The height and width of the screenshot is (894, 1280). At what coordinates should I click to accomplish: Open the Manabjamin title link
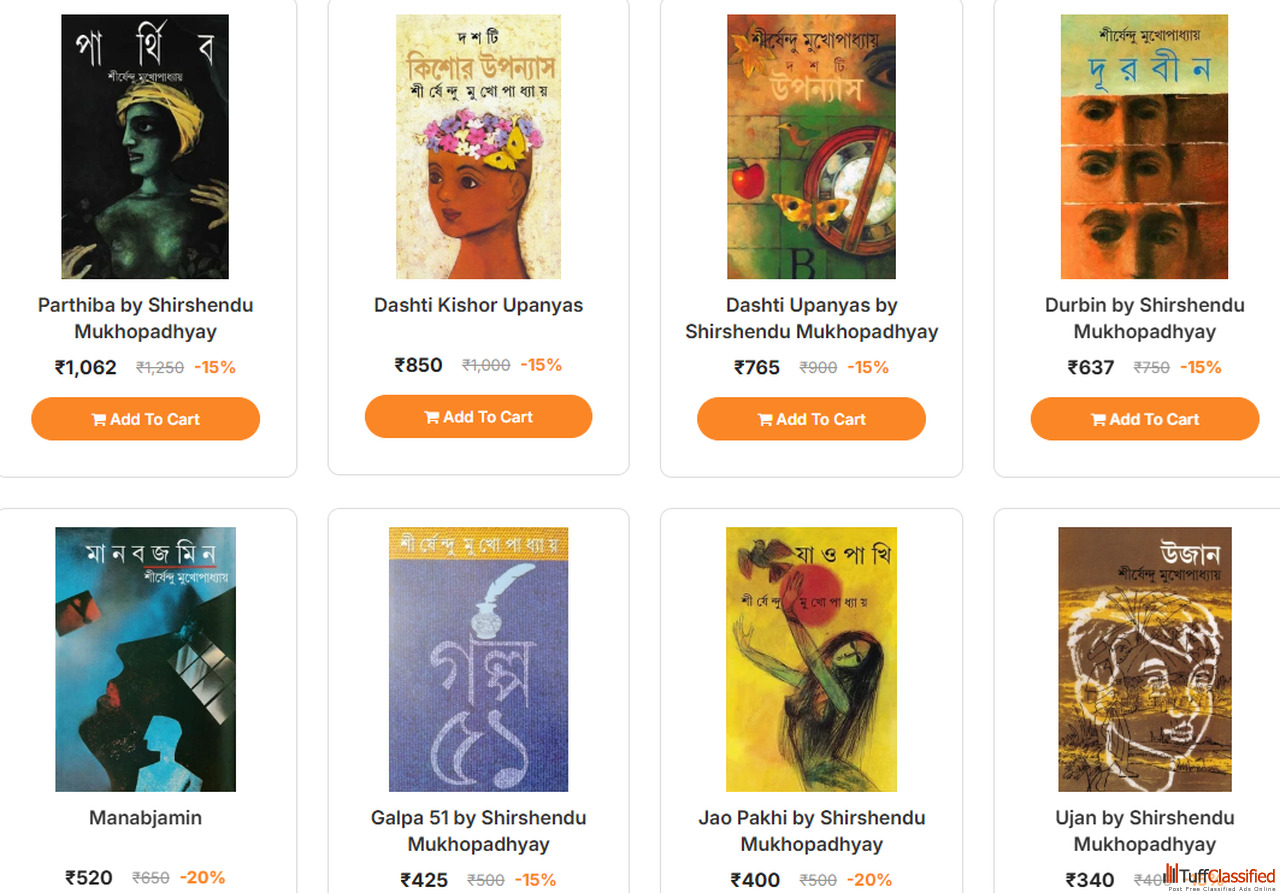click(146, 818)
